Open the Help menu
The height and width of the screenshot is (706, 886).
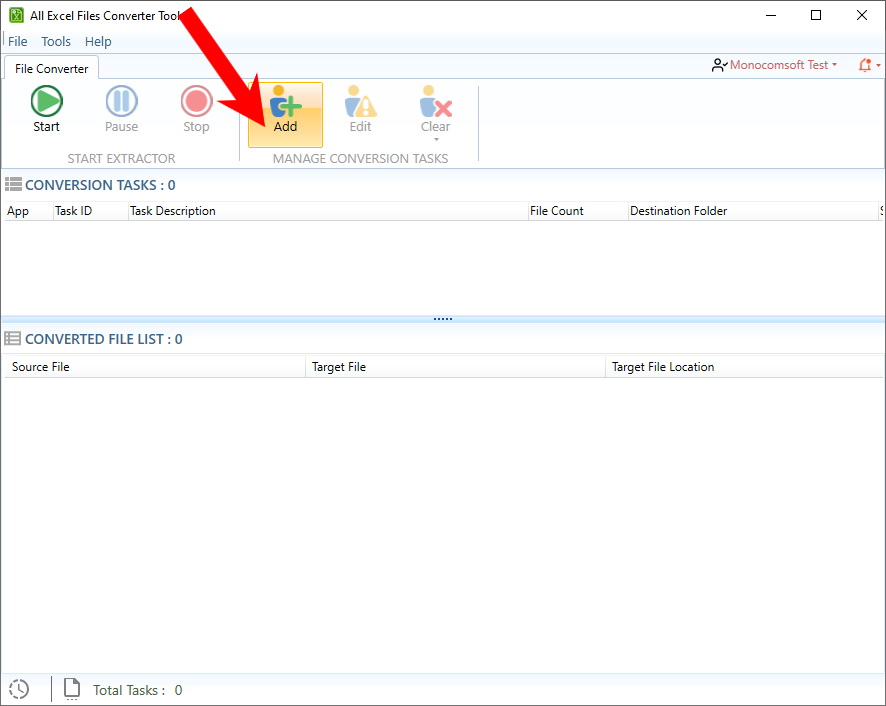(97, 41)
